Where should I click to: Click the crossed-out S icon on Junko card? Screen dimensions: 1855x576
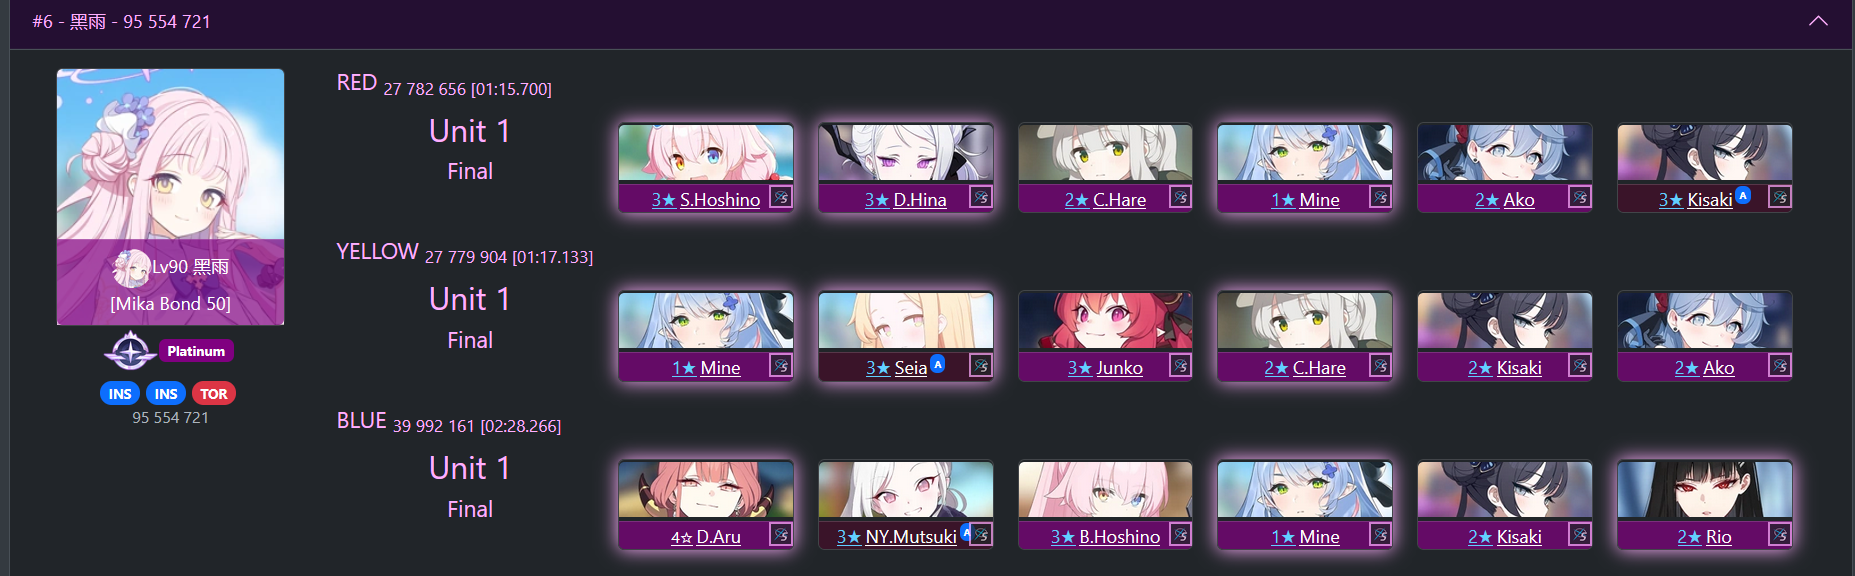coord(1181,365)
